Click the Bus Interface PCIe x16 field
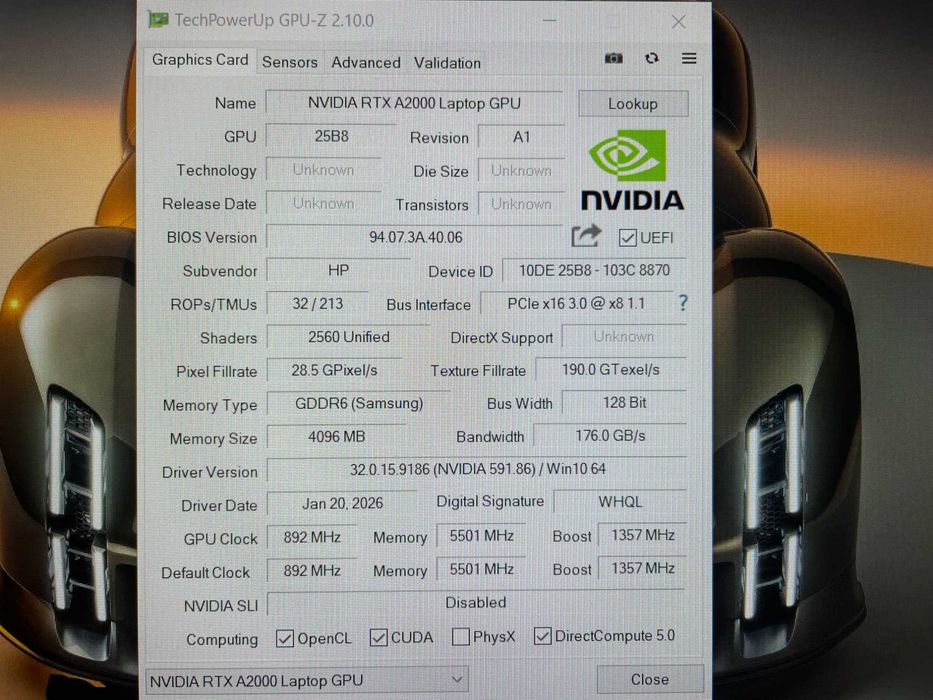The width and height of the screenshot is (933, 700). click(x=576, y=304)
